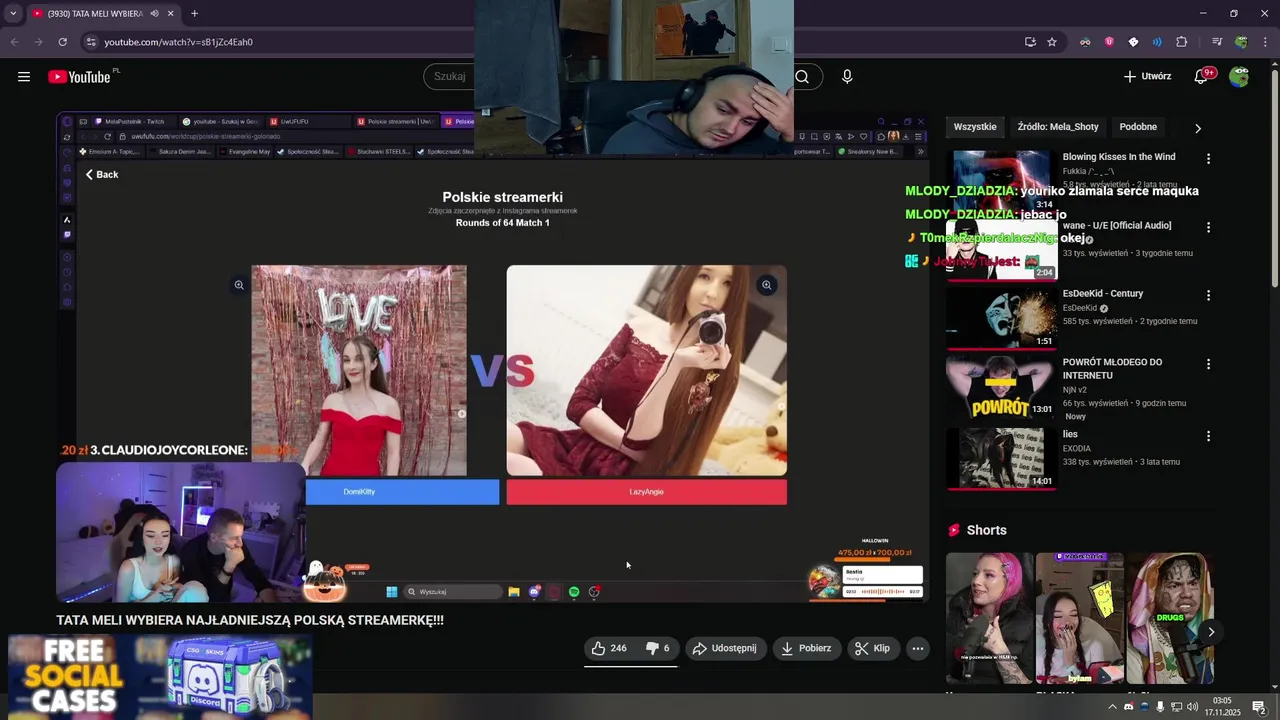Open the YouTube hamburger guide menu

(x=24, y=77)
